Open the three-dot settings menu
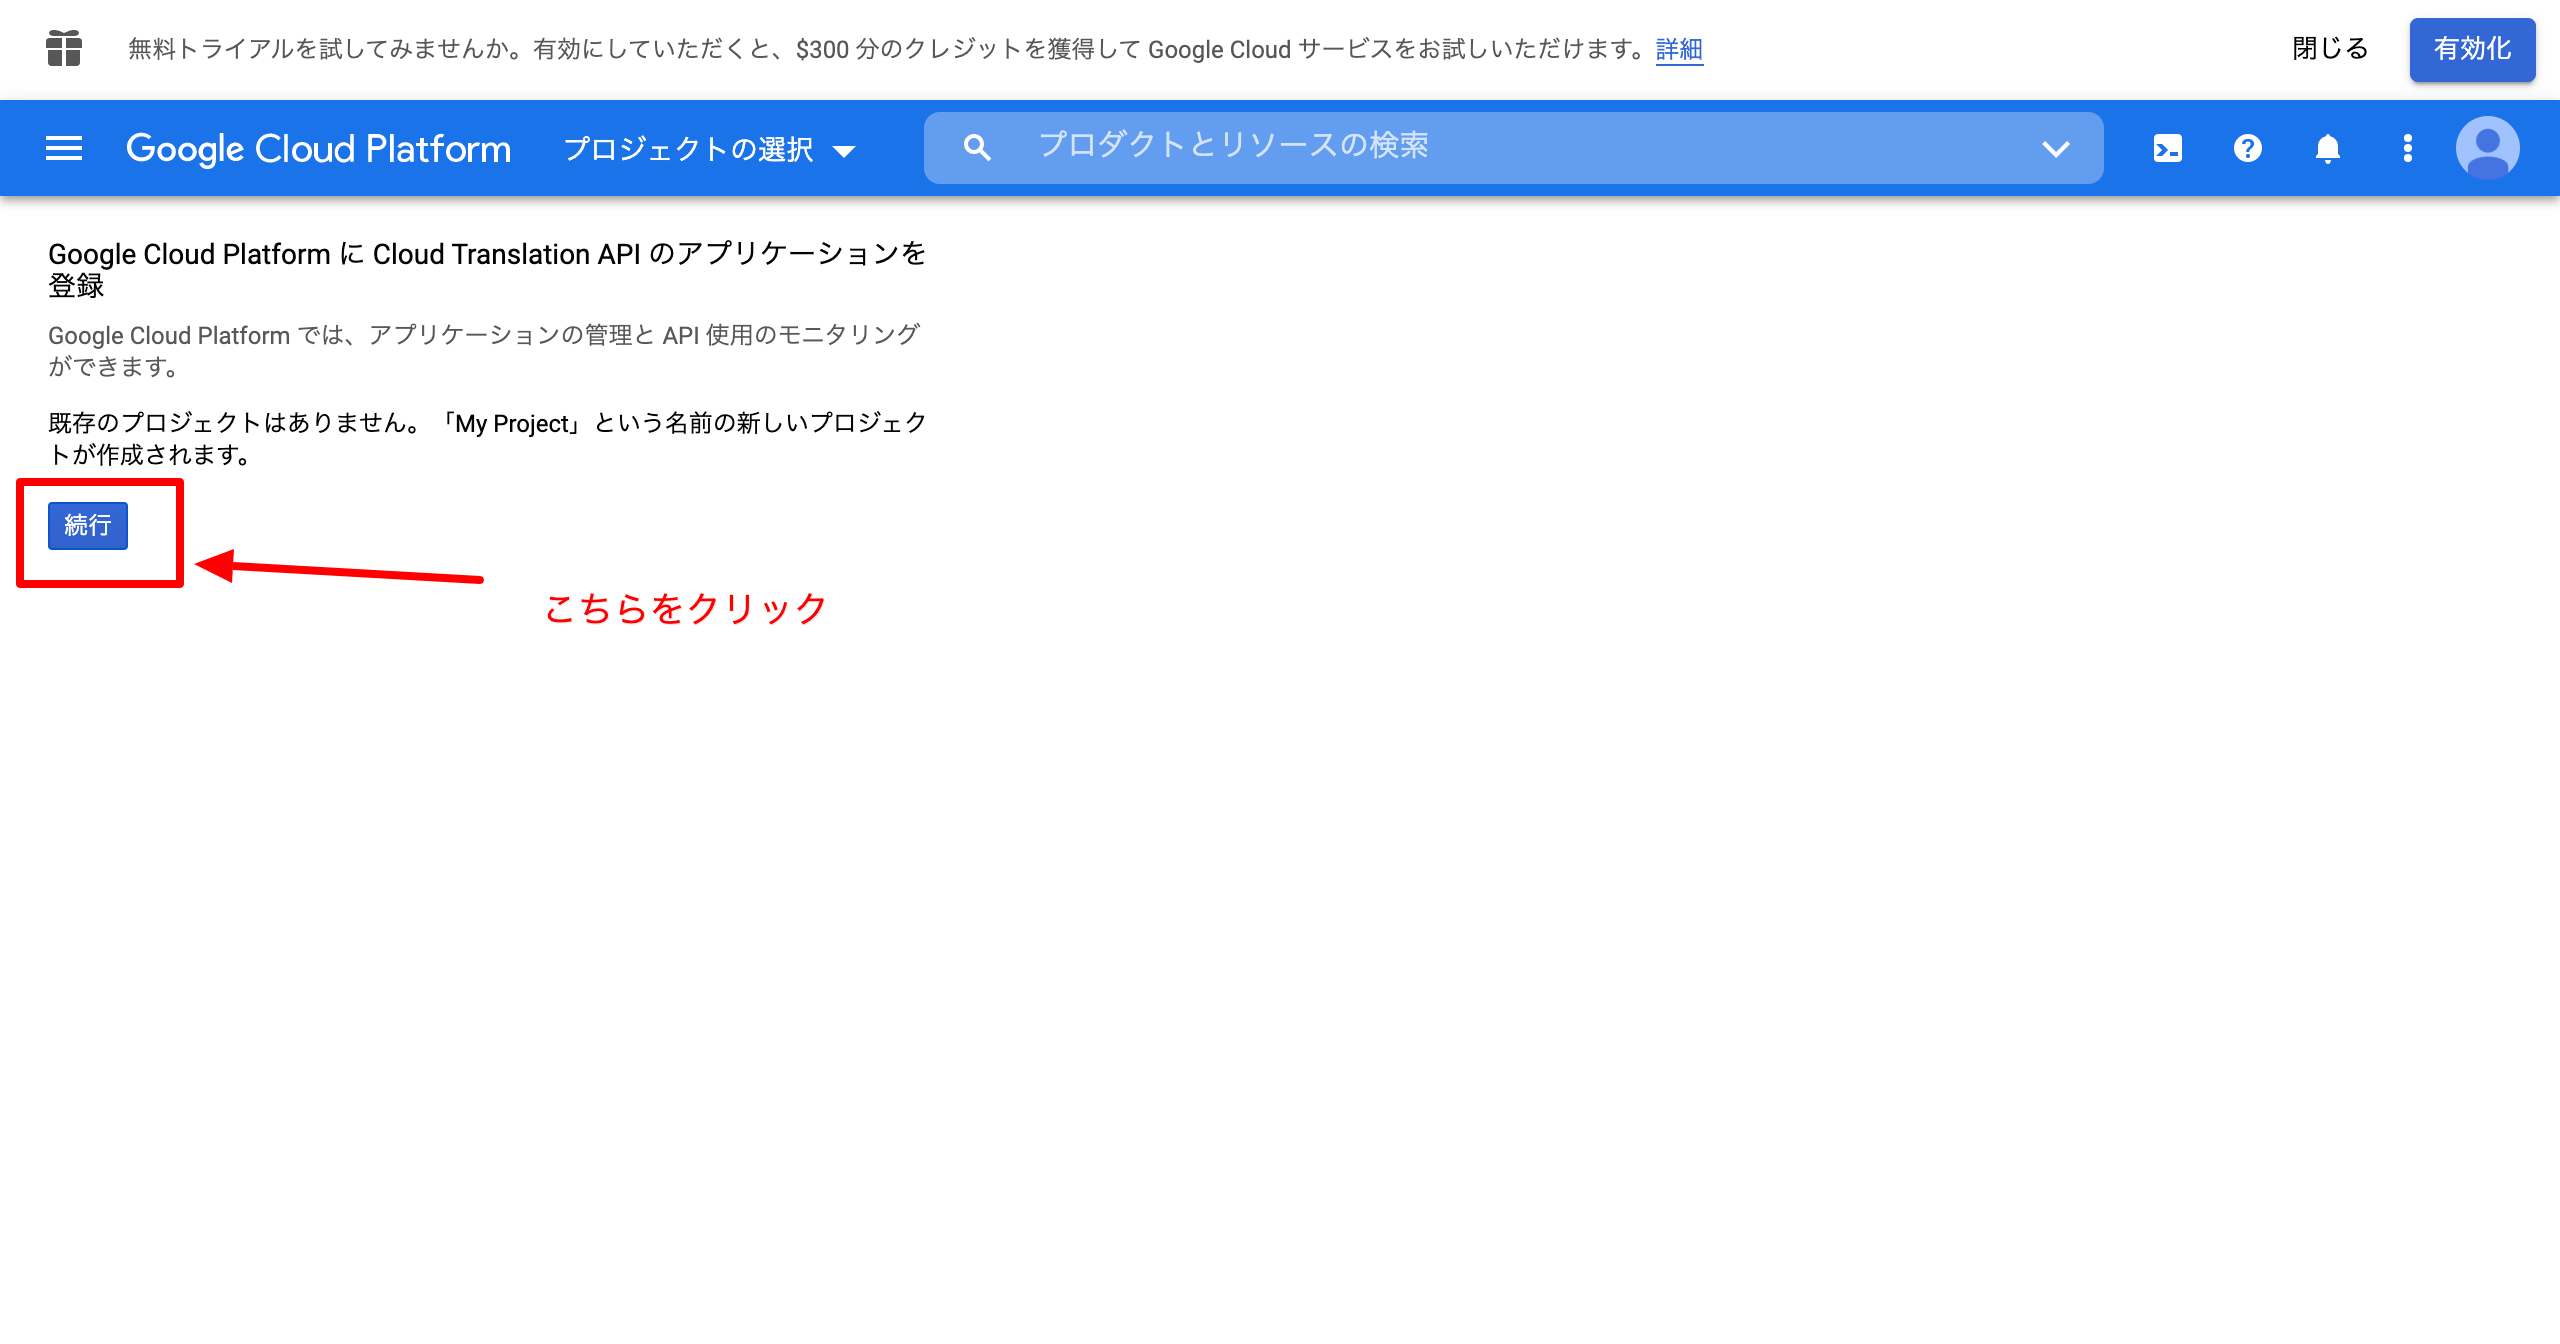Screen dimensions: 2560x1344 [x=2408, y=149]
